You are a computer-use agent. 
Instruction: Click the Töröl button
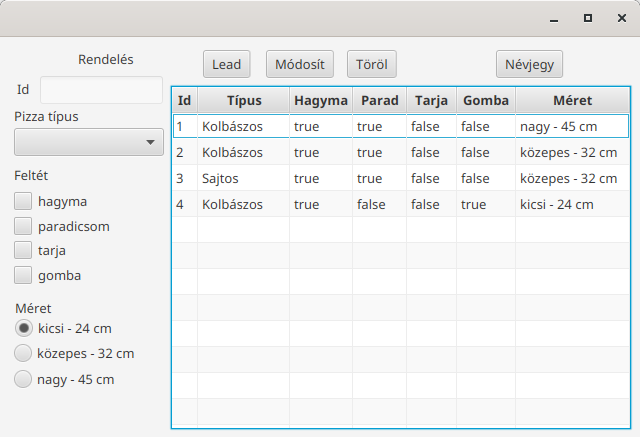(371, 64)
